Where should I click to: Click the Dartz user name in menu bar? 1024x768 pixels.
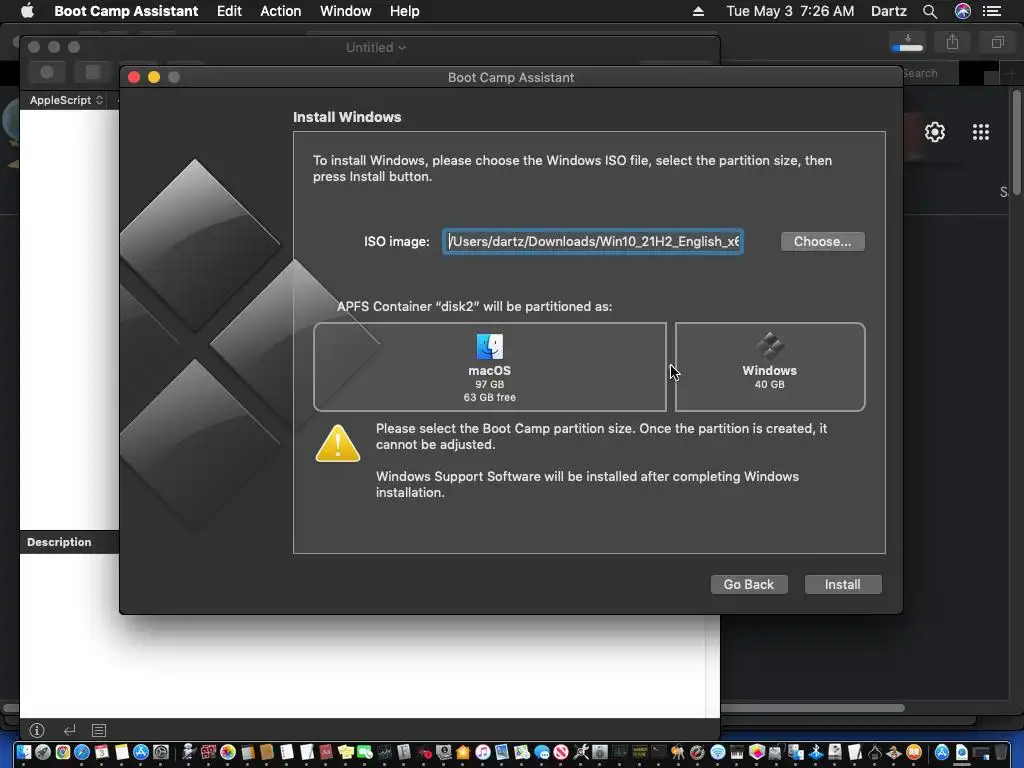tap(889, 11)
